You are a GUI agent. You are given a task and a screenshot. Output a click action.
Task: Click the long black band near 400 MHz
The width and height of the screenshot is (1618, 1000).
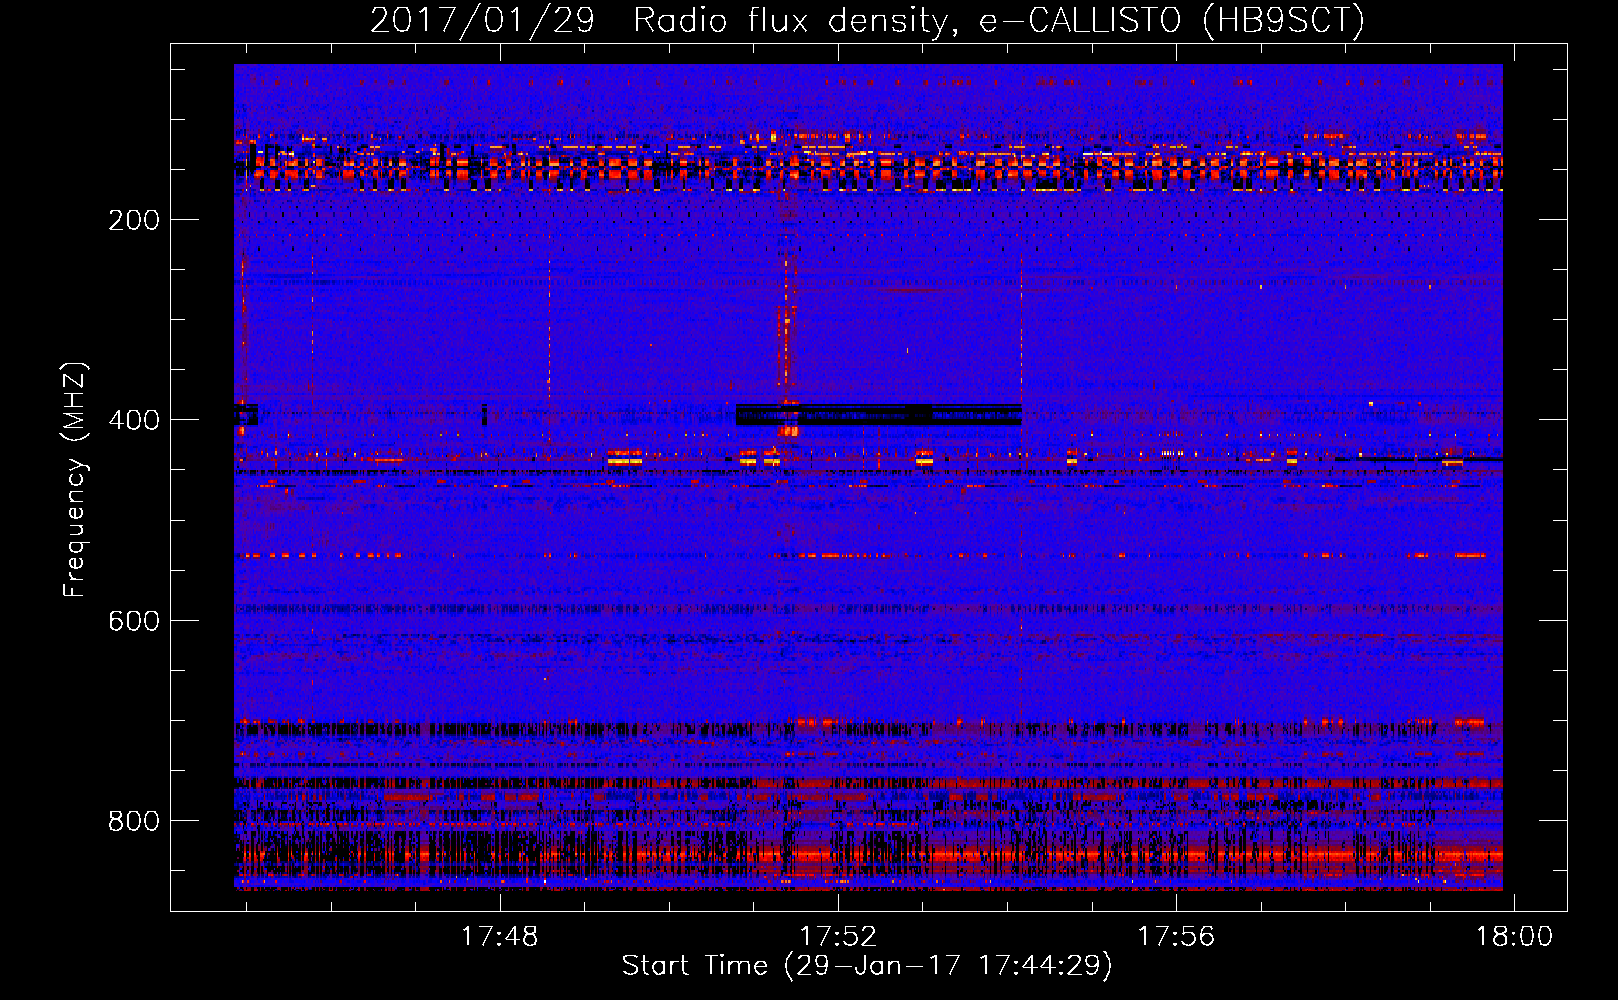[x=879, y=415]
